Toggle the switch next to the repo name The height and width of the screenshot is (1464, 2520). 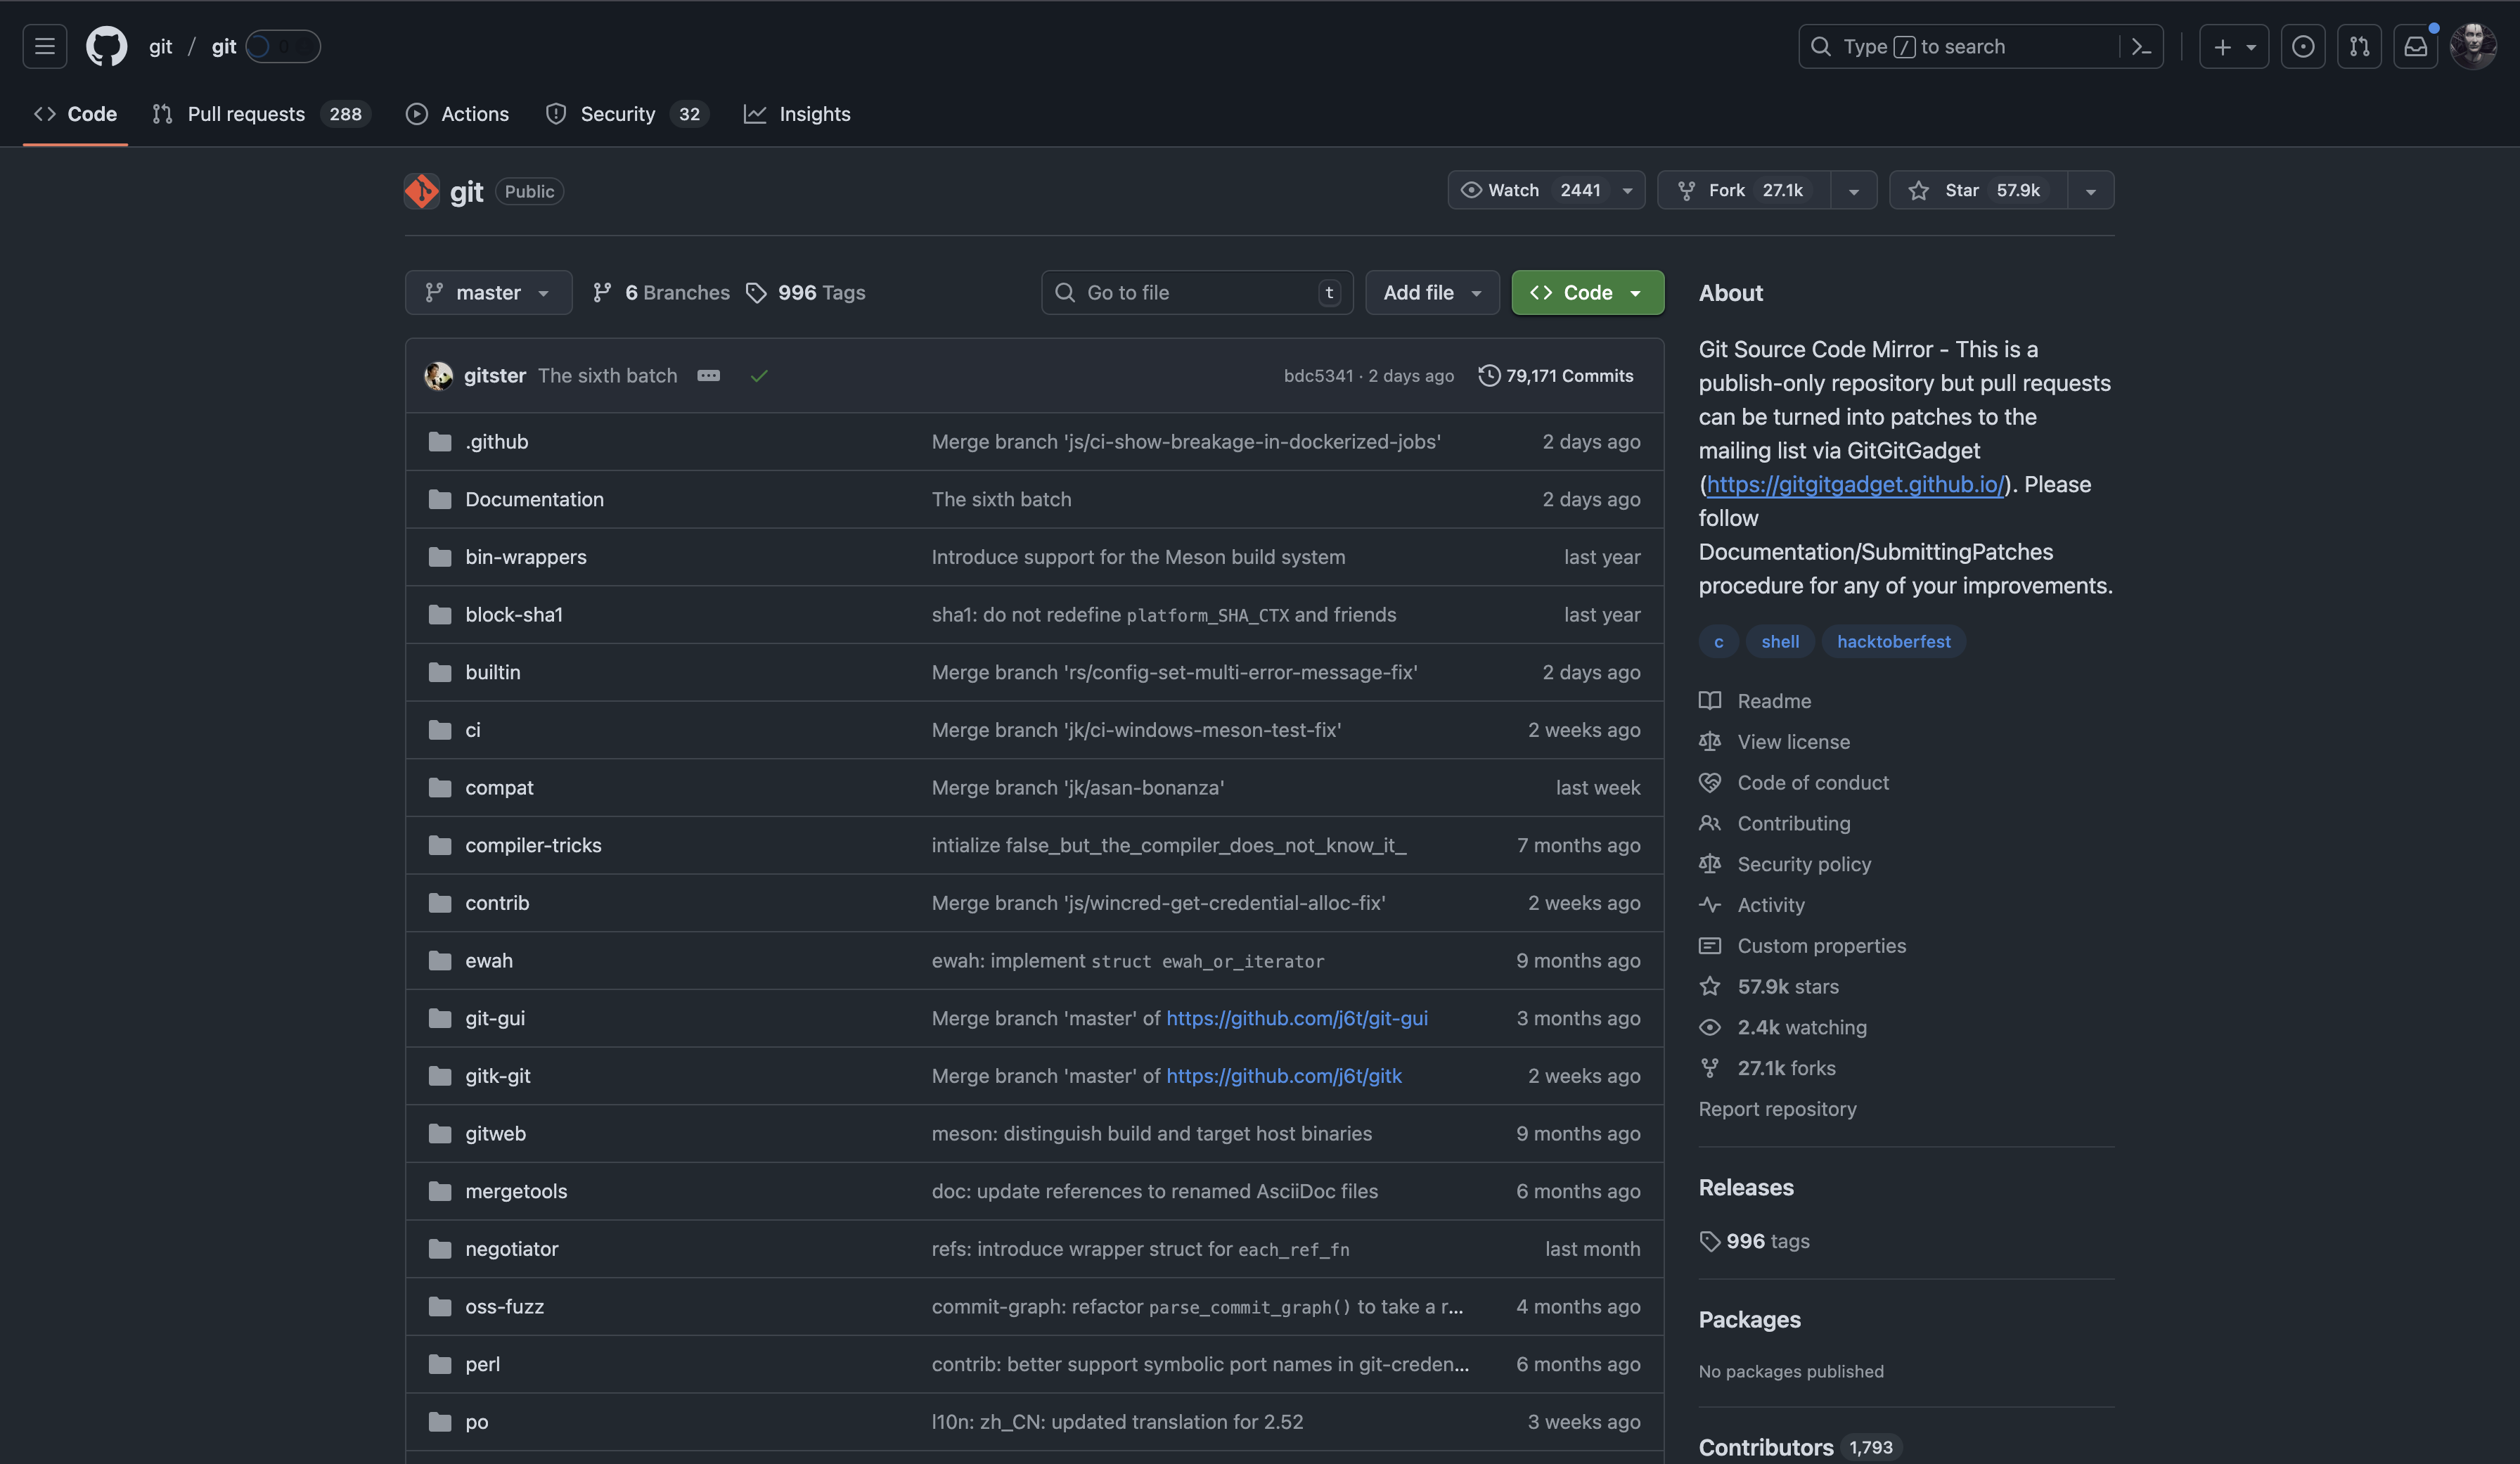tap(281, 46)
